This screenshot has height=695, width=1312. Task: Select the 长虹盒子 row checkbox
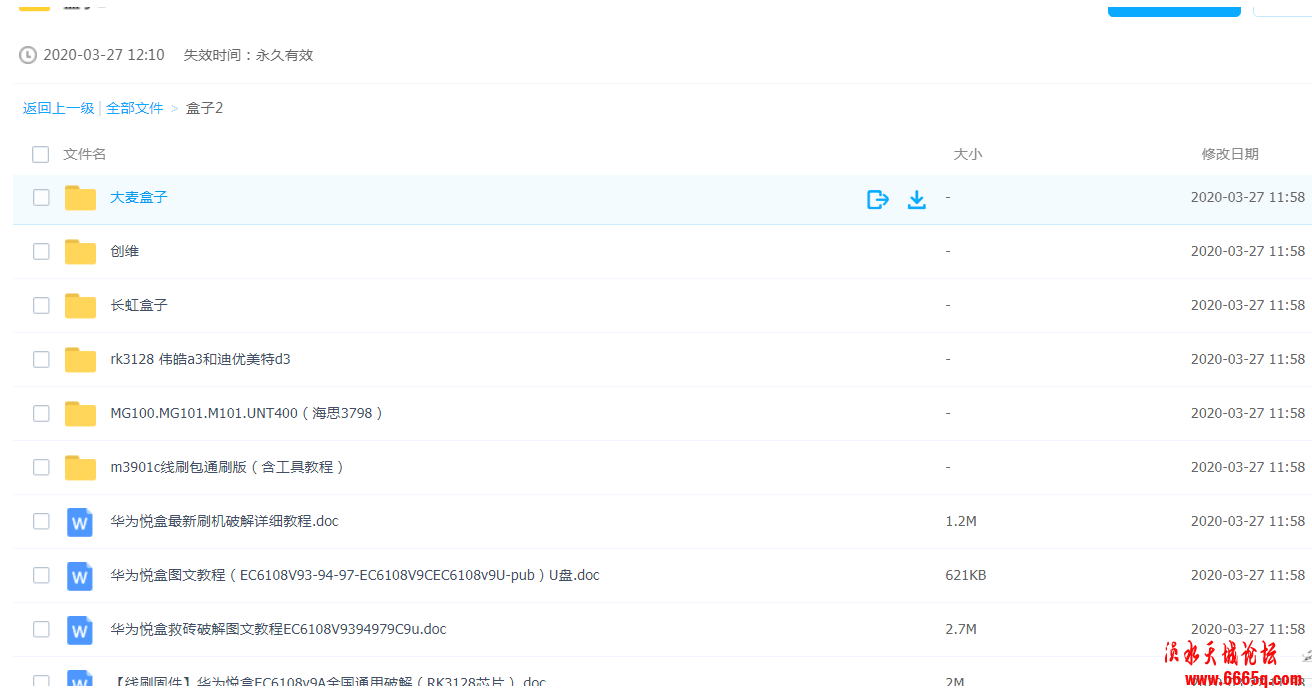[41, 305]
